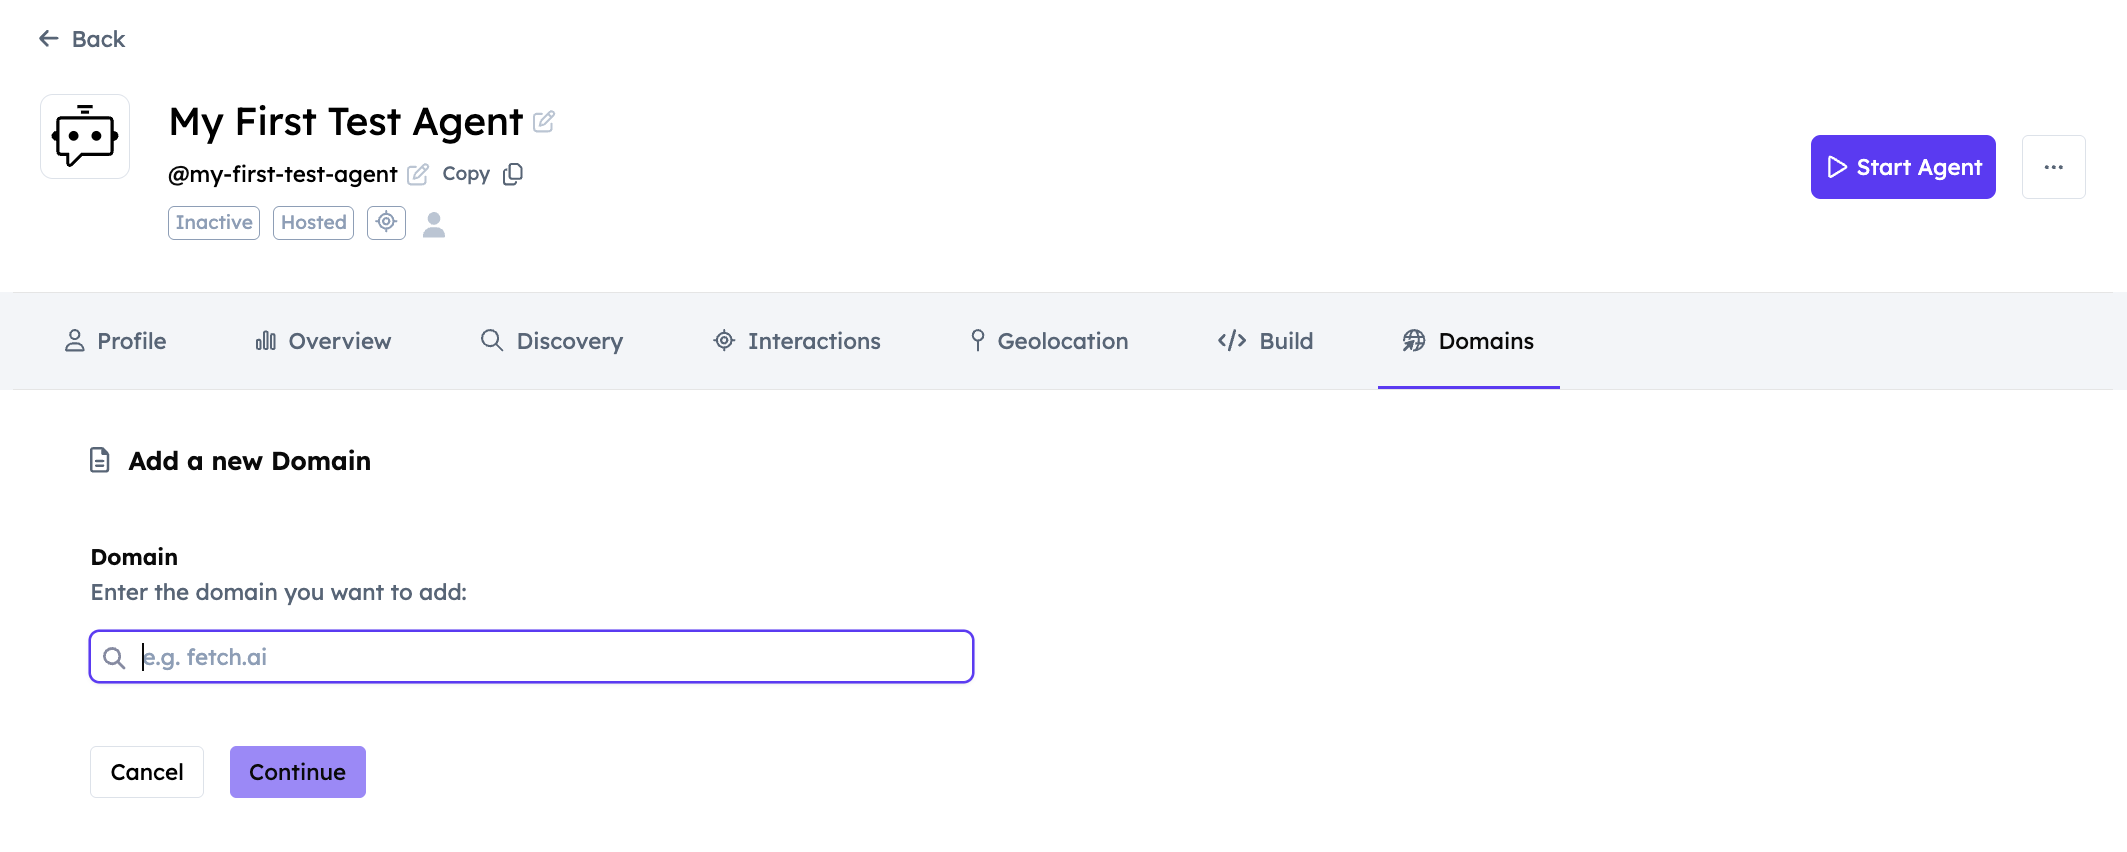Select the Interactions tab
This screenshot has width=2127, height=852.
point(796,341)
